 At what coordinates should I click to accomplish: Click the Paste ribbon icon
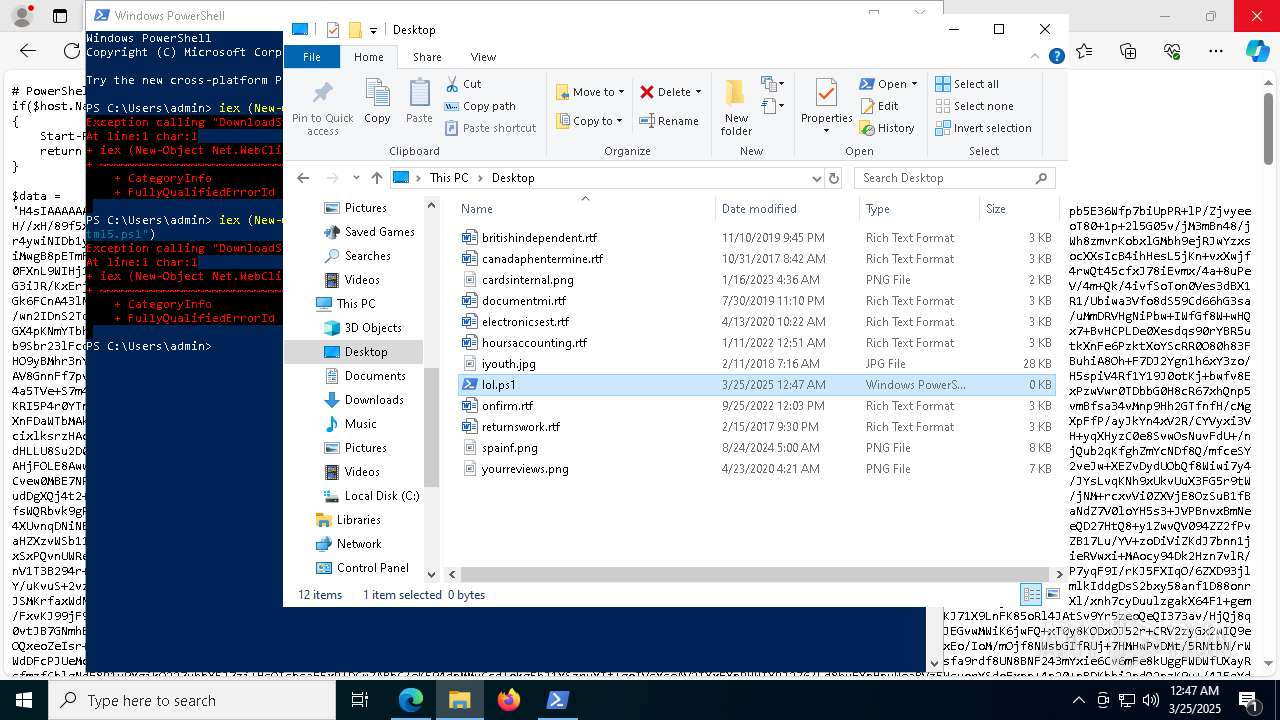coord(419,94)
